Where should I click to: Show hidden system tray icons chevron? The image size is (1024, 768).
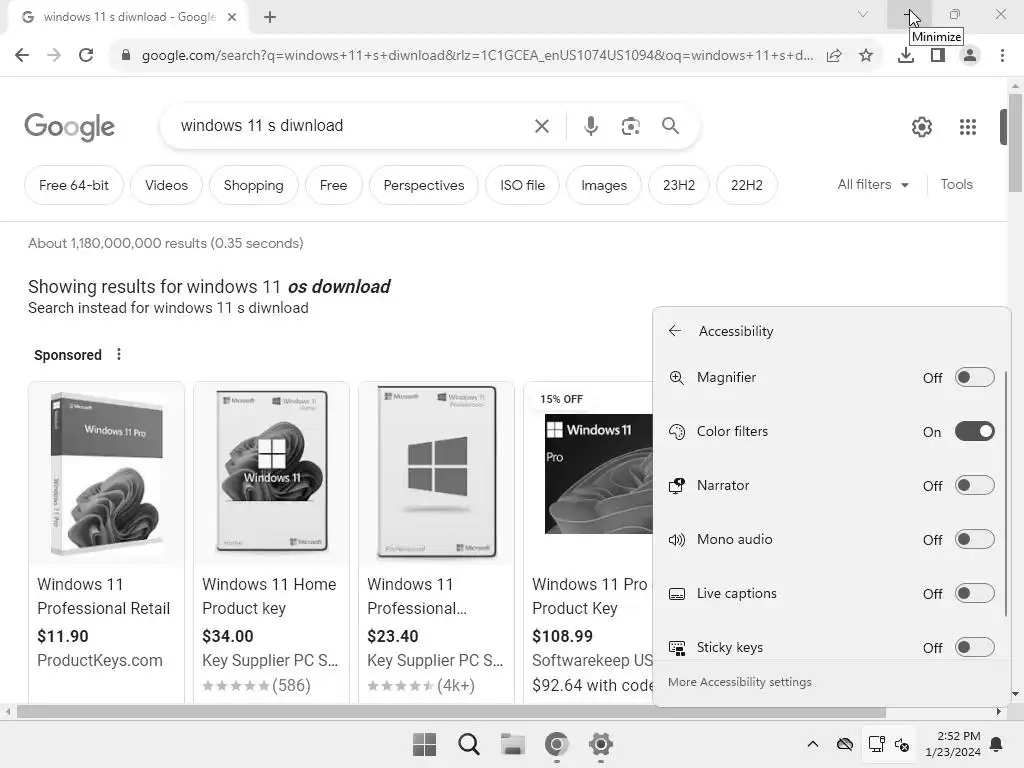tap(812, 744)
